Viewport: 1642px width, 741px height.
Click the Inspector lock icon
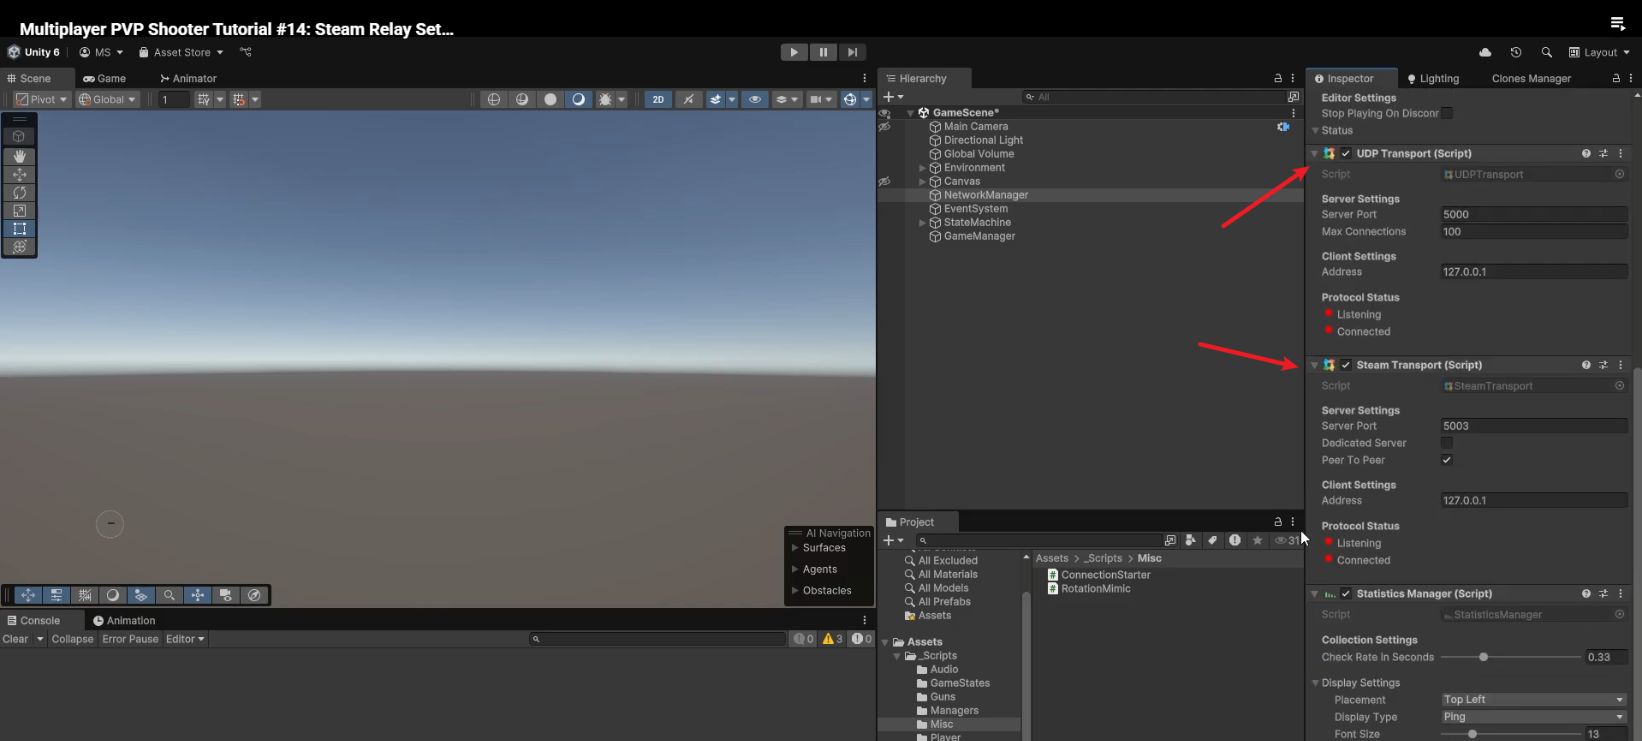click(1616, 78)
